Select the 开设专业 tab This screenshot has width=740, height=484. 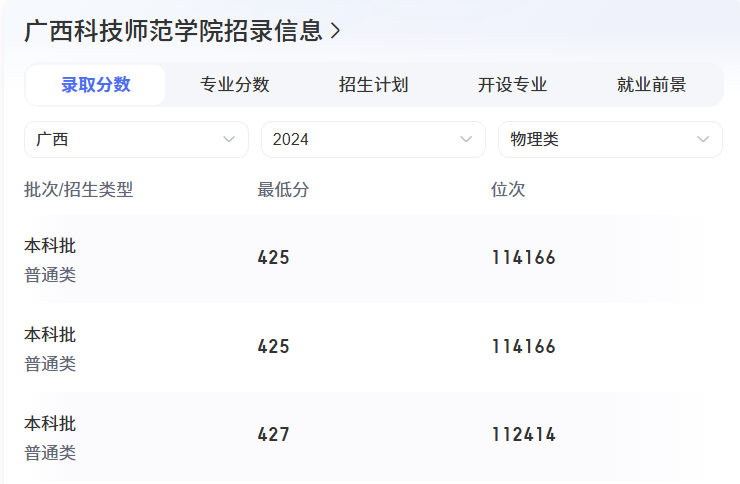coord(512,85)
